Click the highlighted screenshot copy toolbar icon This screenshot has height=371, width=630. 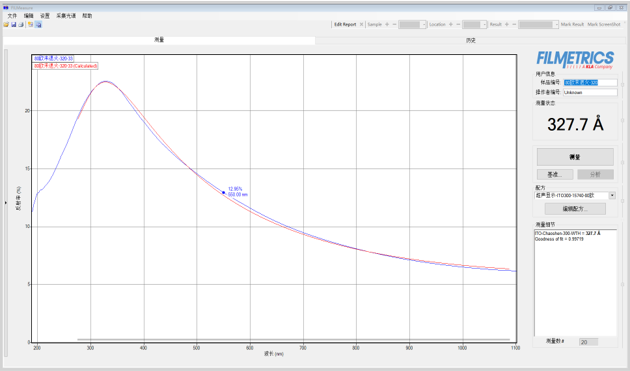pyautogui.click(x=38, y=25)
